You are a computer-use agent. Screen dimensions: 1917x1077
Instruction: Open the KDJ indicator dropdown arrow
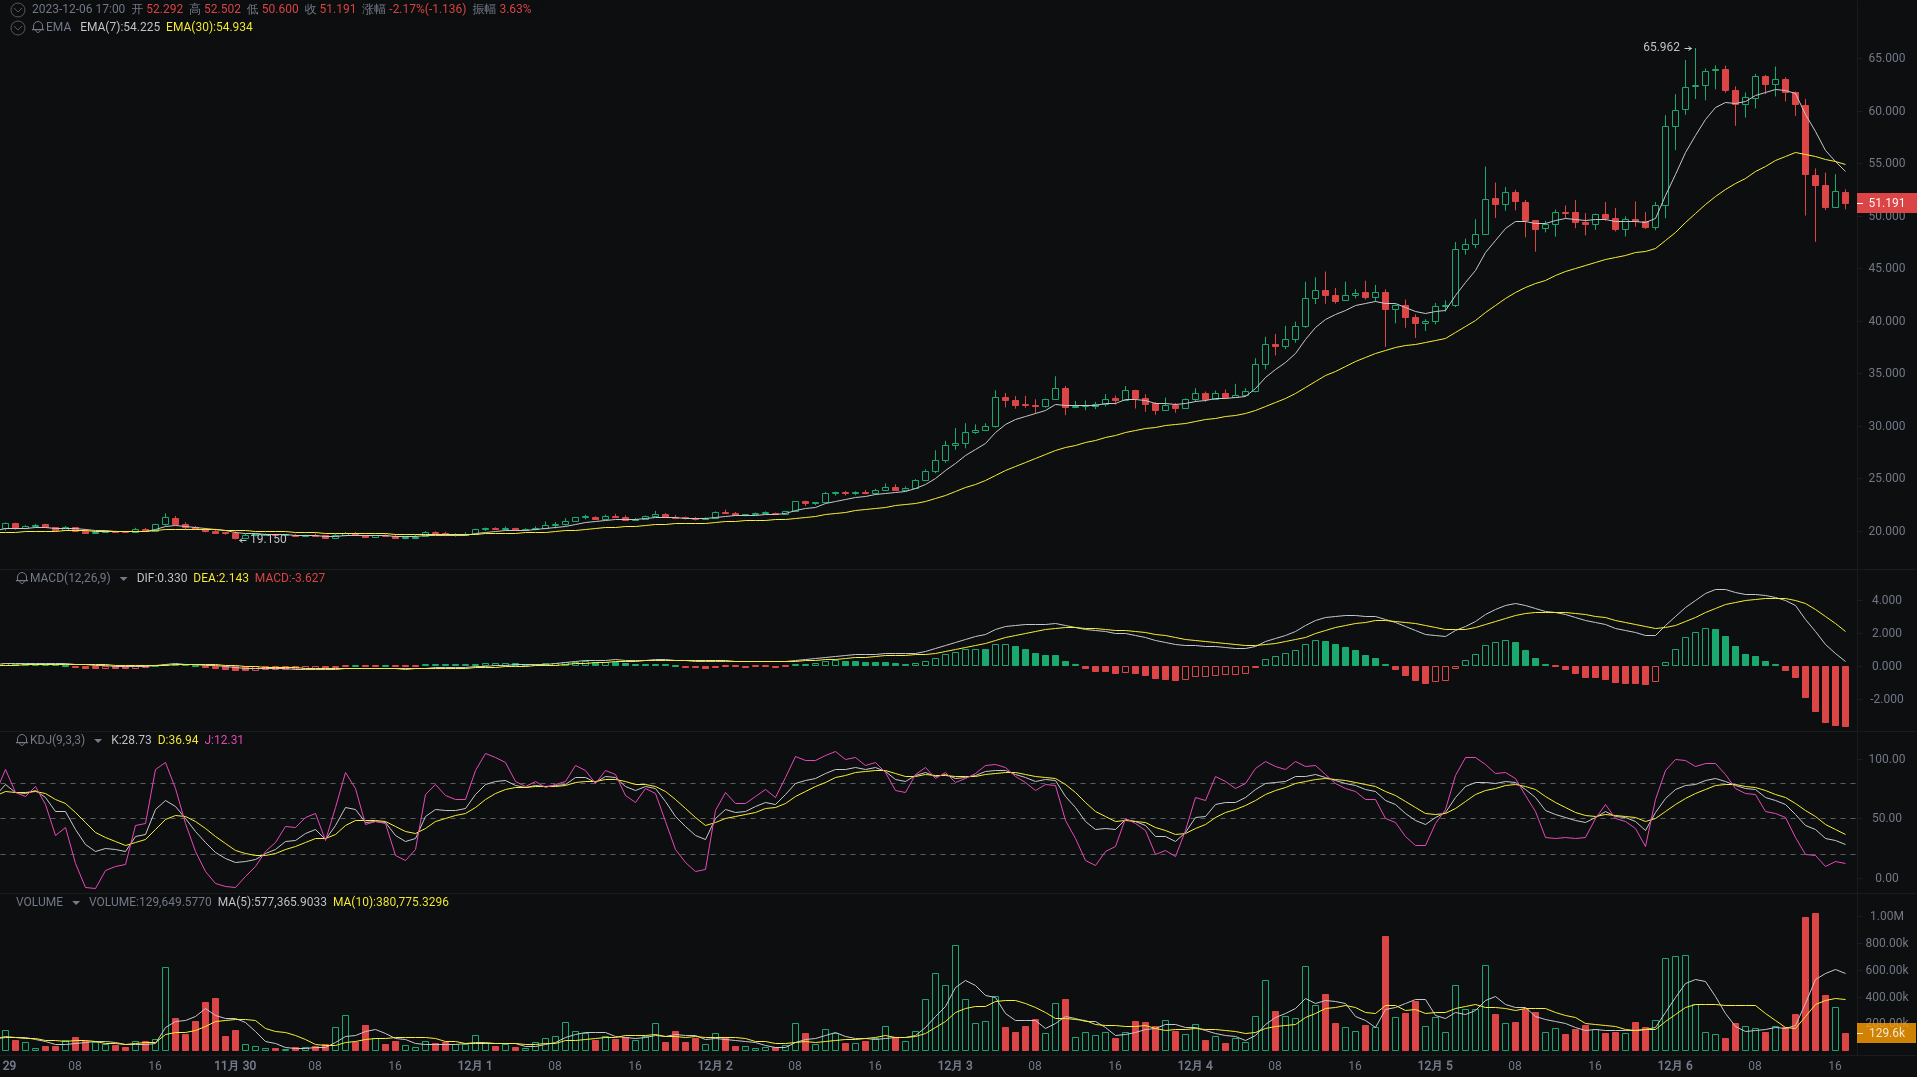(x=97, y=740)
